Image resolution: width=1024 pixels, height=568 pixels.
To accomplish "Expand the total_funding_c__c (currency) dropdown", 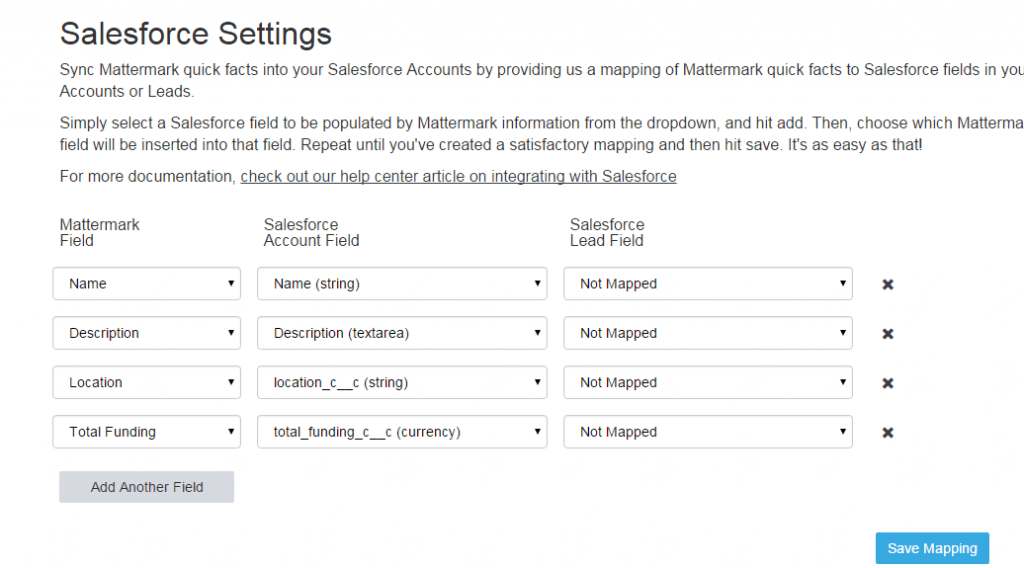I will point(402,432).
